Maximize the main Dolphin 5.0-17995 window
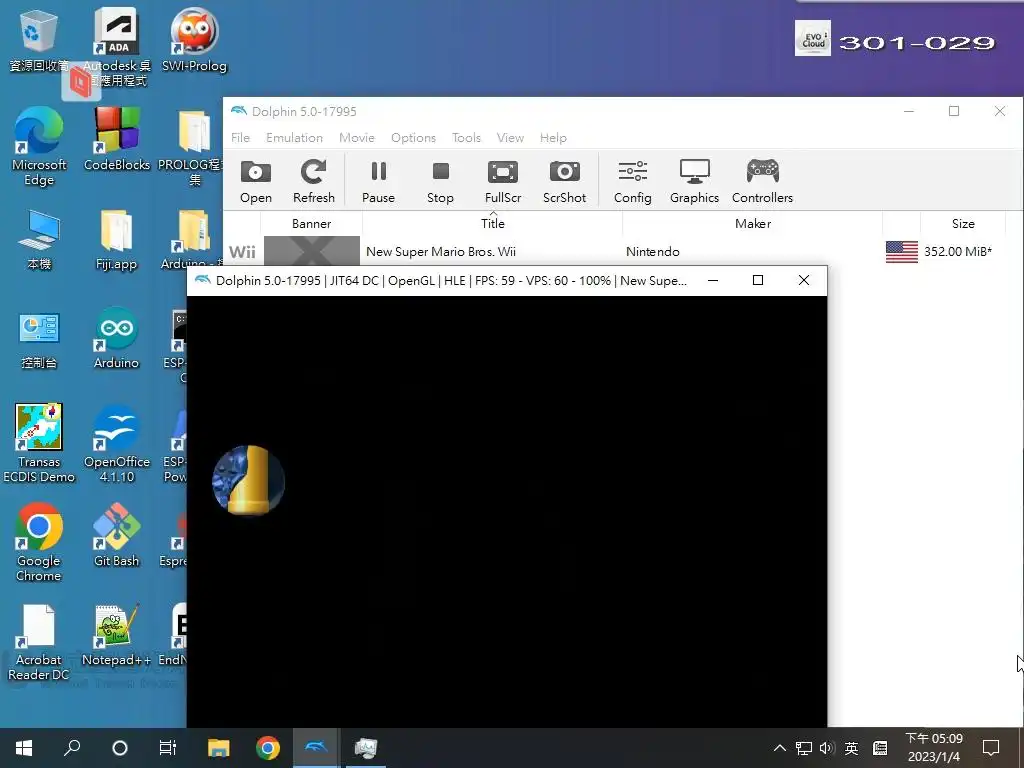 954,111
